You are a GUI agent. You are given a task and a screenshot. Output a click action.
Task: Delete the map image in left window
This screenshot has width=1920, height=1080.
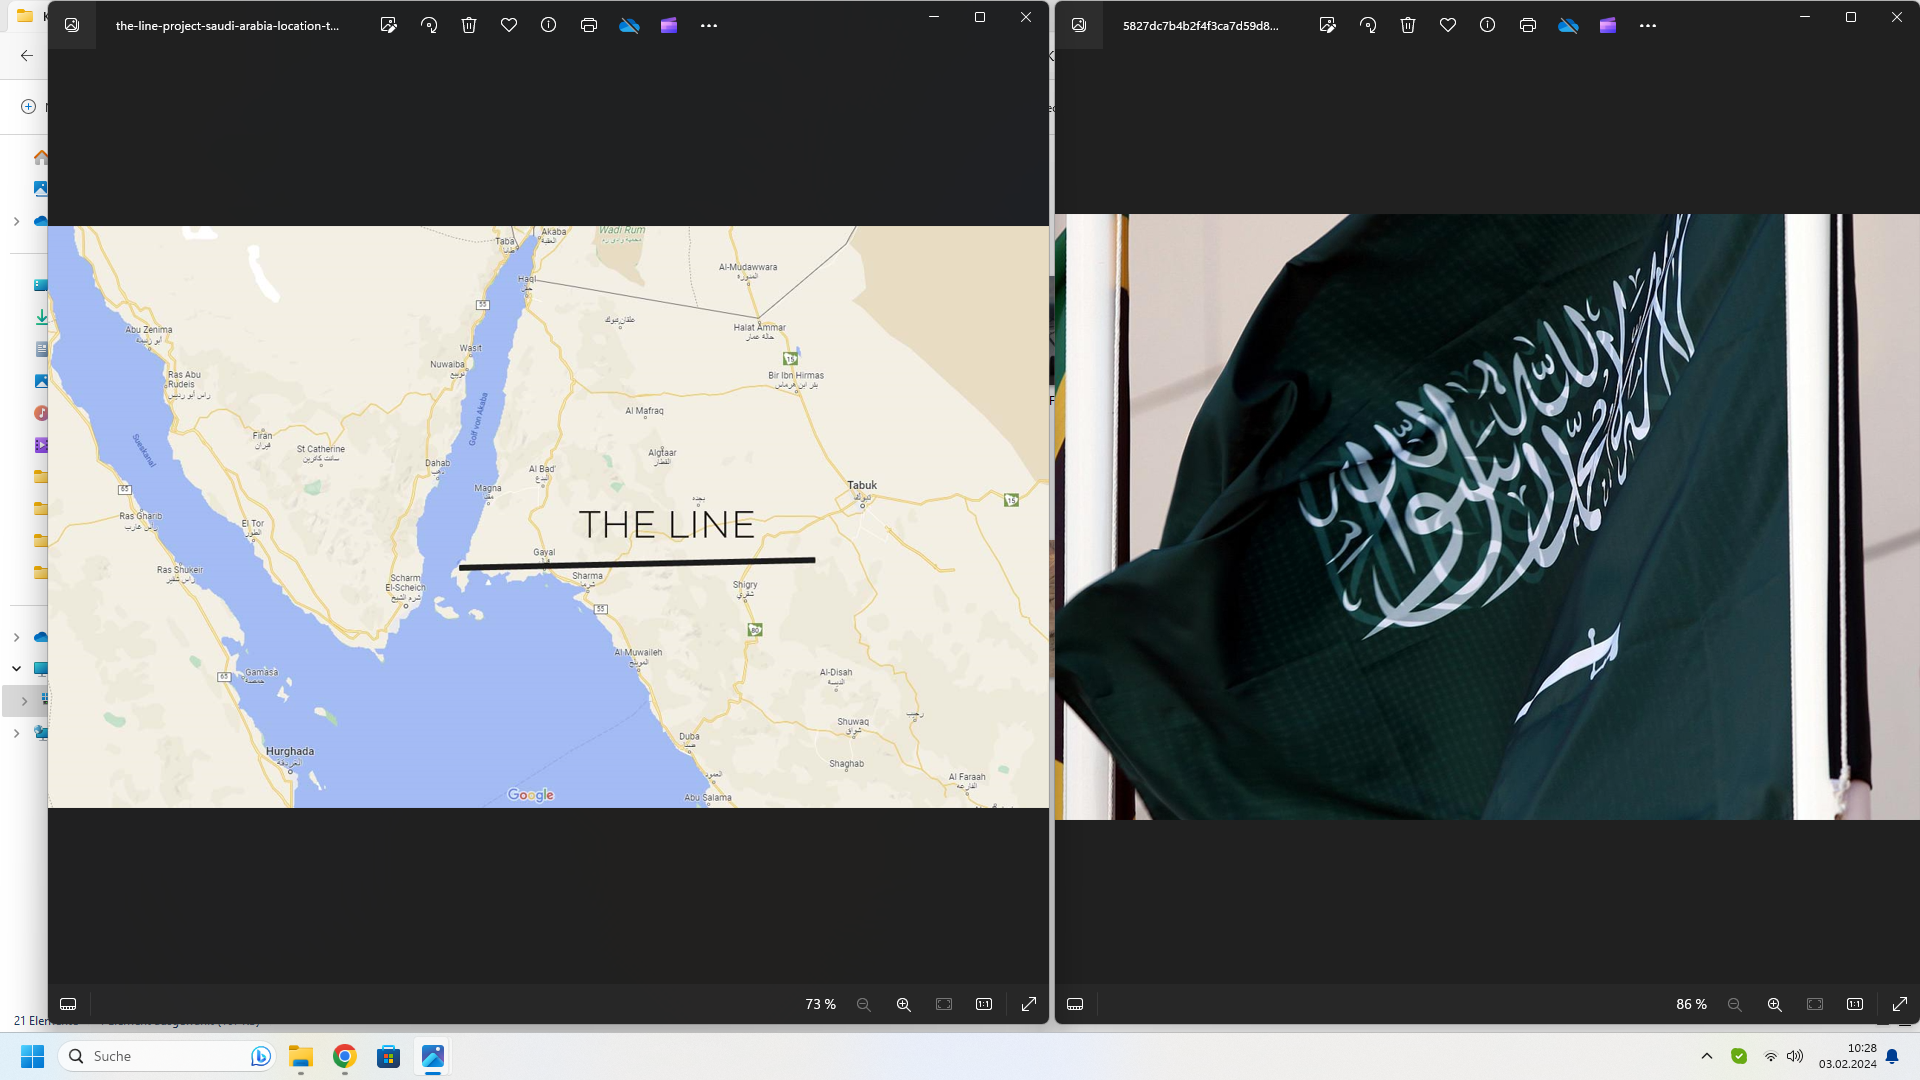[469, 26]
